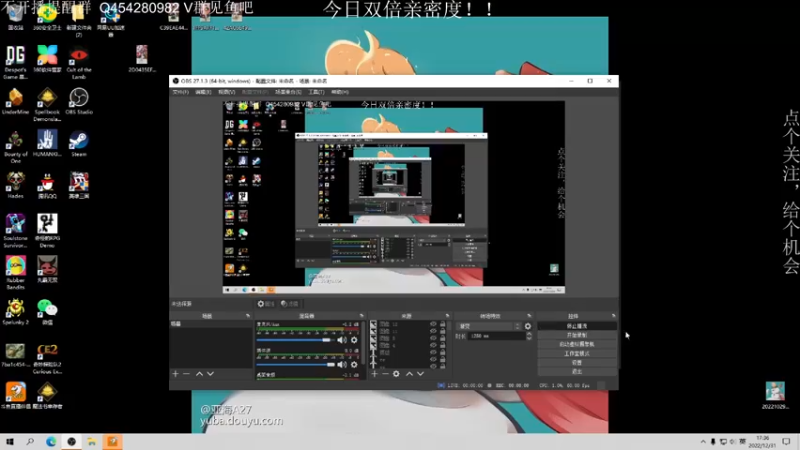
Task: Open the scene transition type dropdown
Action: 489,326
